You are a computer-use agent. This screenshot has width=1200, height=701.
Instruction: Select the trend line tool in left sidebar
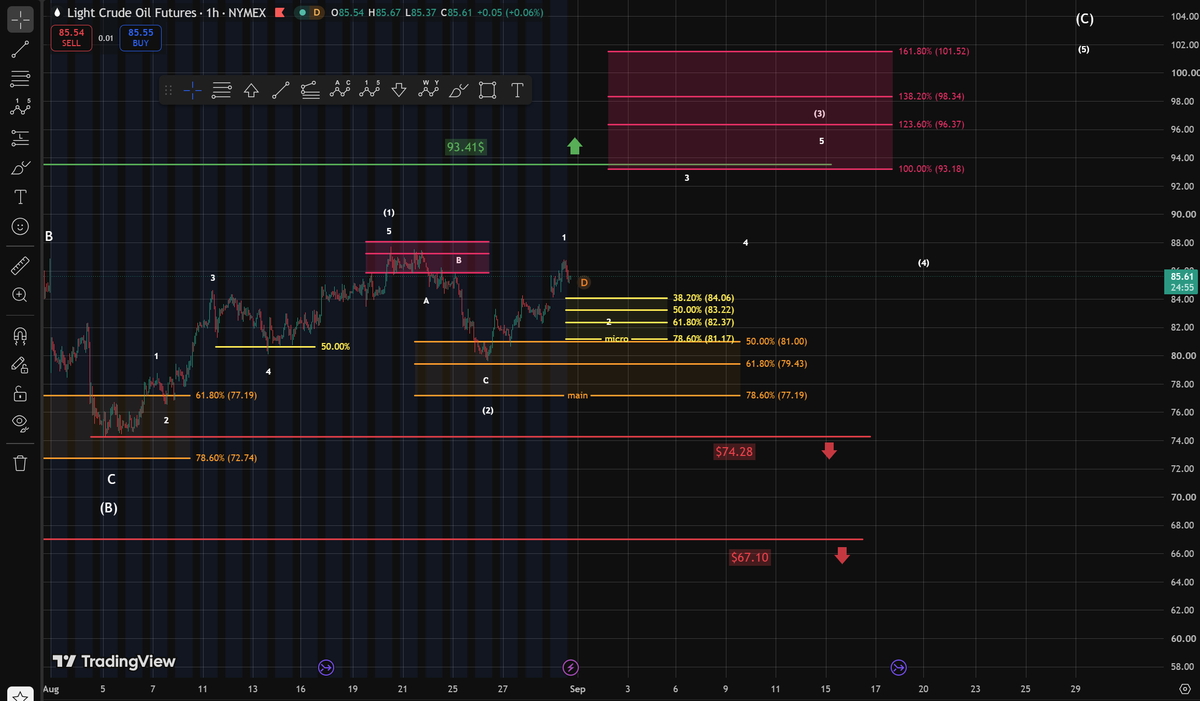click(x=21, y=48)
